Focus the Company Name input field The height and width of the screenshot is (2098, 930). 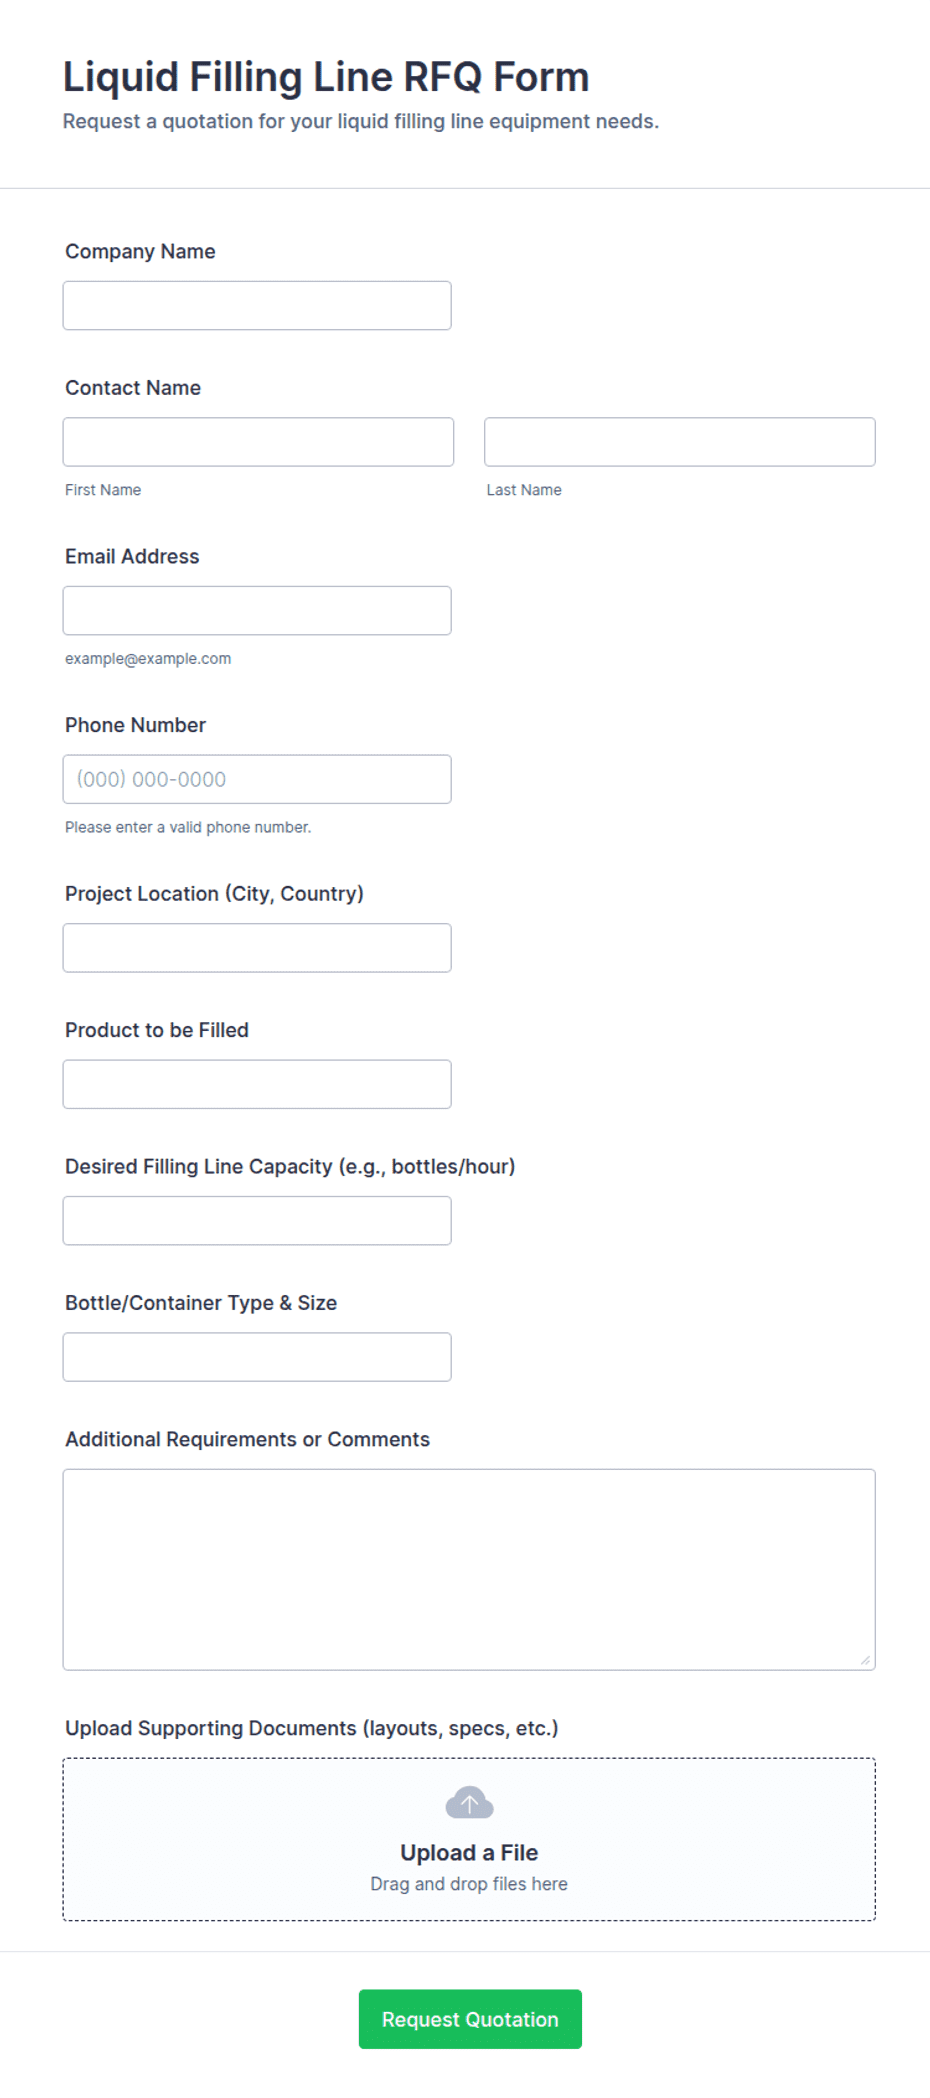pyautogui.click(x=257, y=305)
